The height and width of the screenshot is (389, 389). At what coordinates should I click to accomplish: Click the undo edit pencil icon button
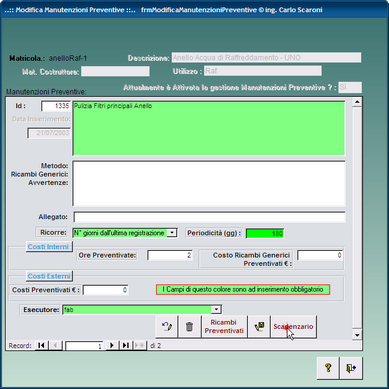[x=167, y=327]
